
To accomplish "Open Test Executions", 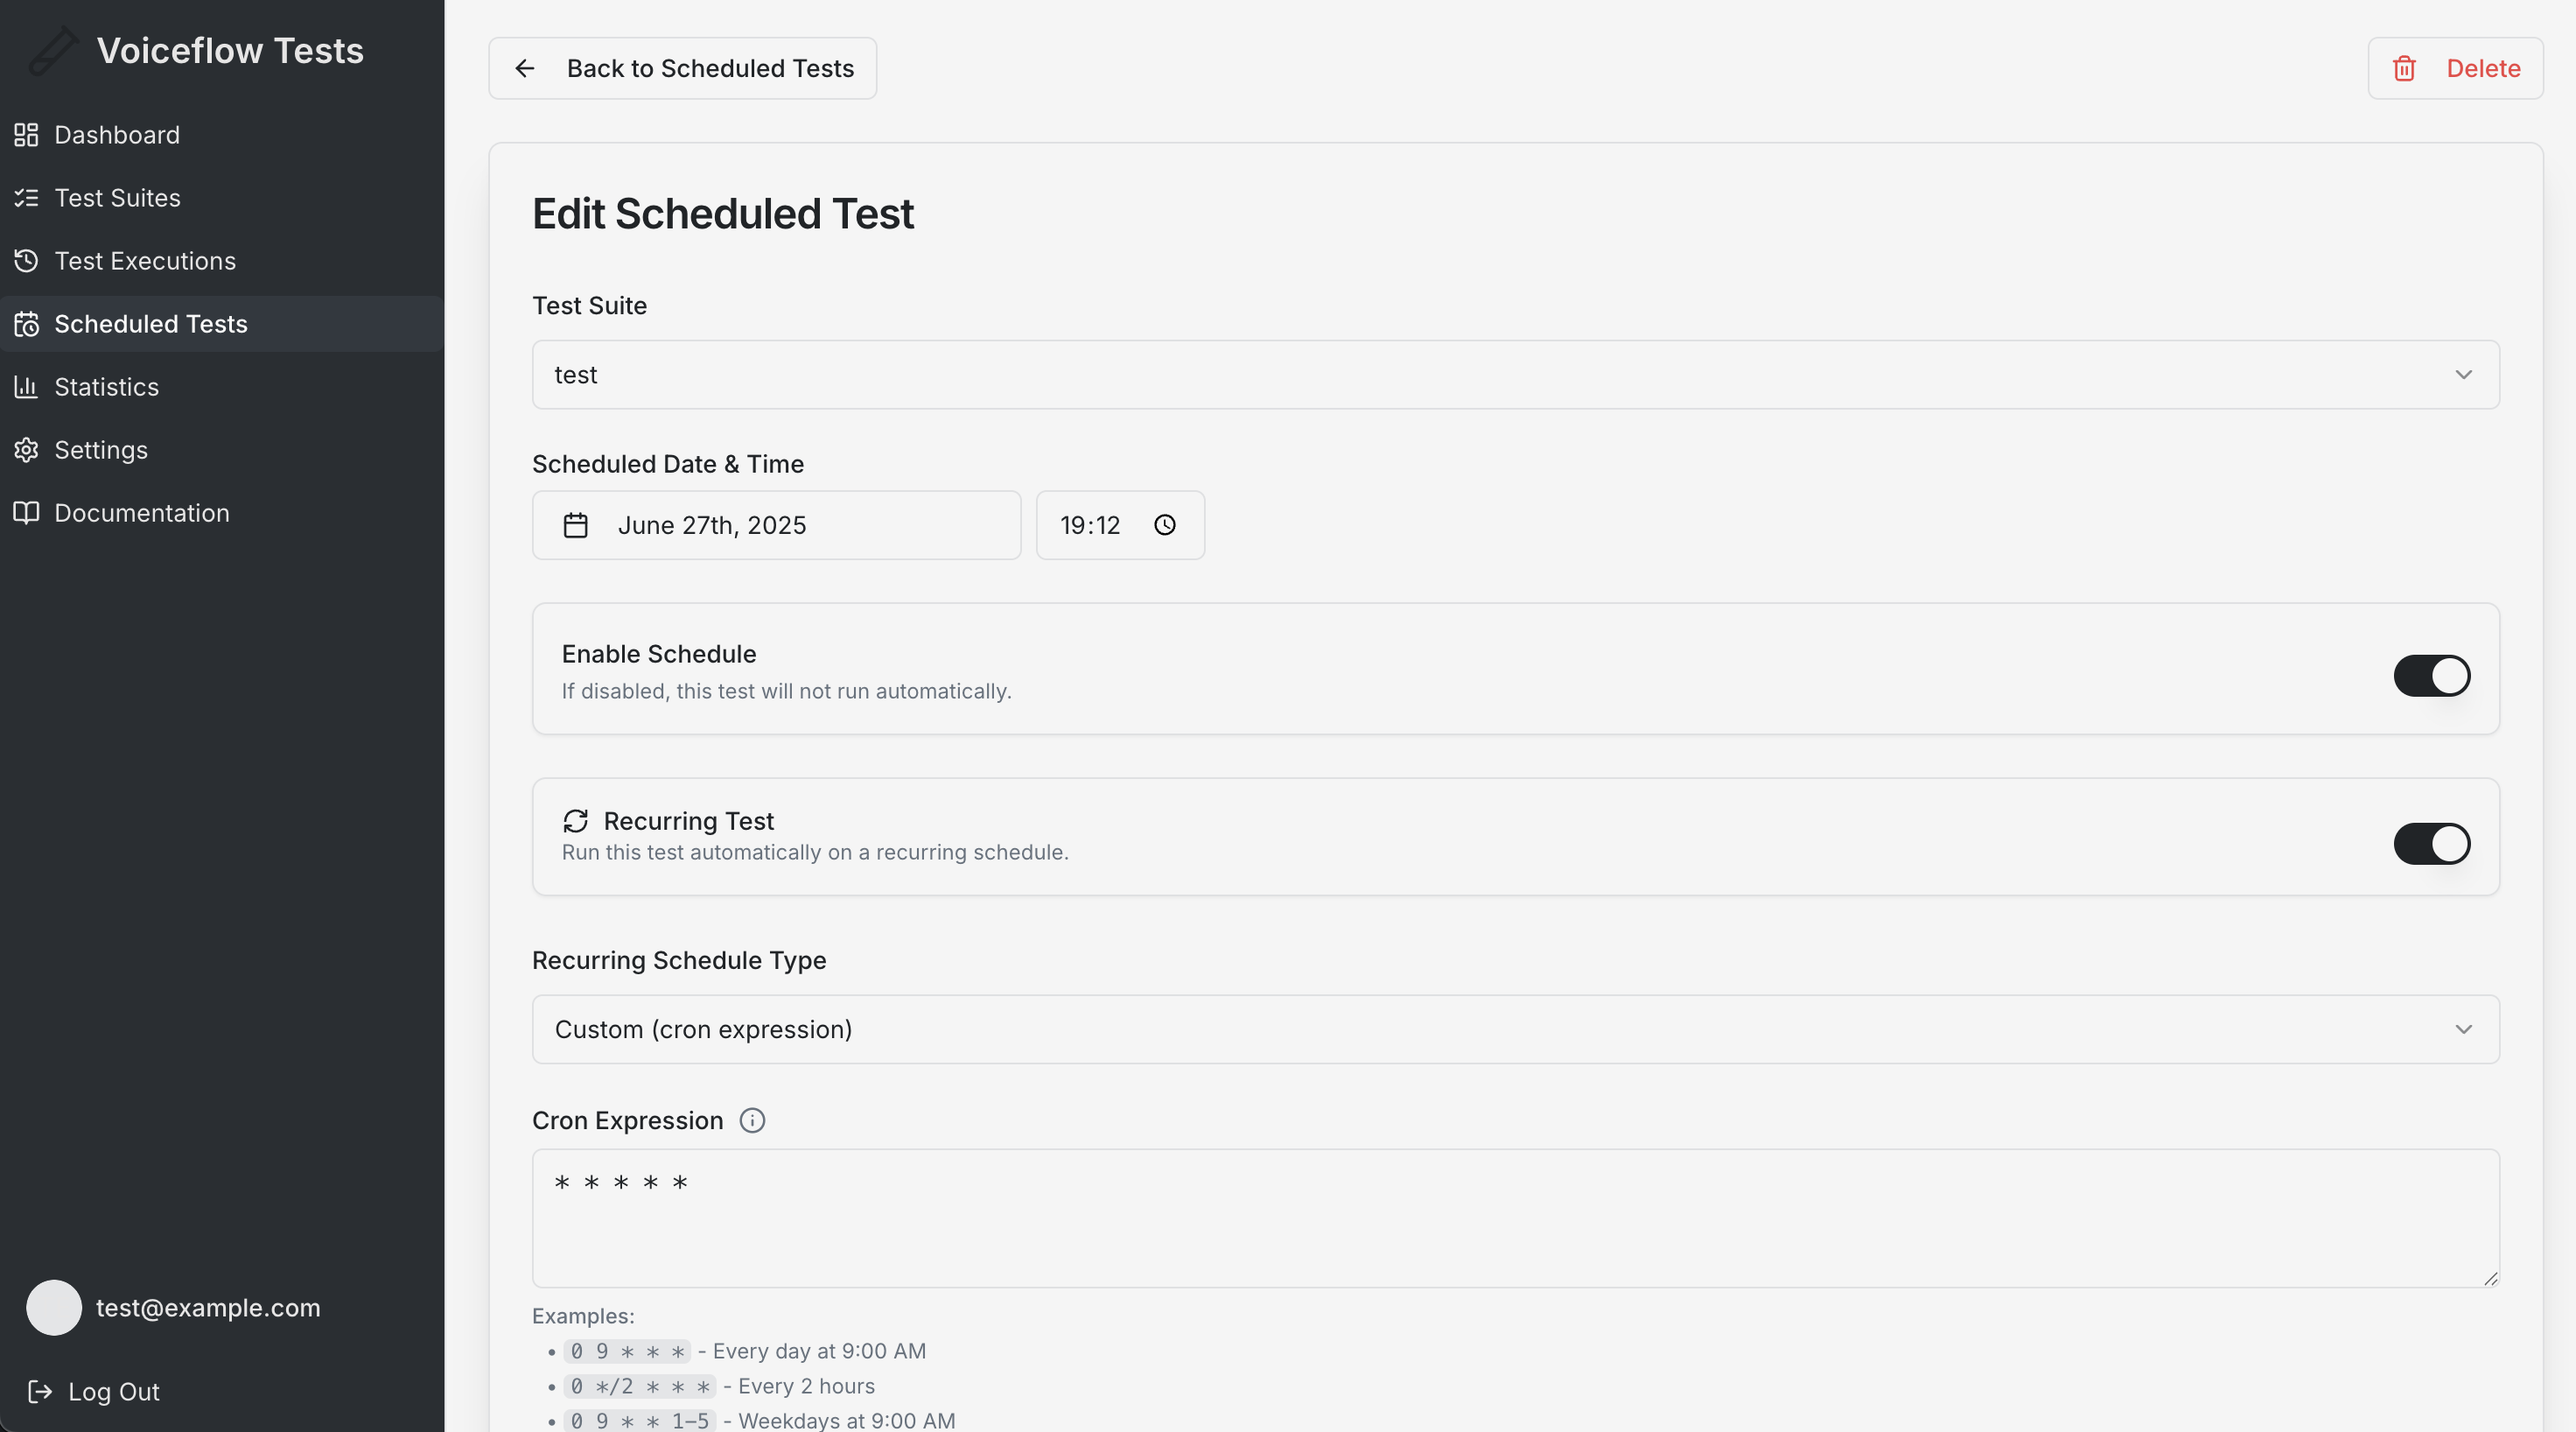I will [x=222, y=261].
